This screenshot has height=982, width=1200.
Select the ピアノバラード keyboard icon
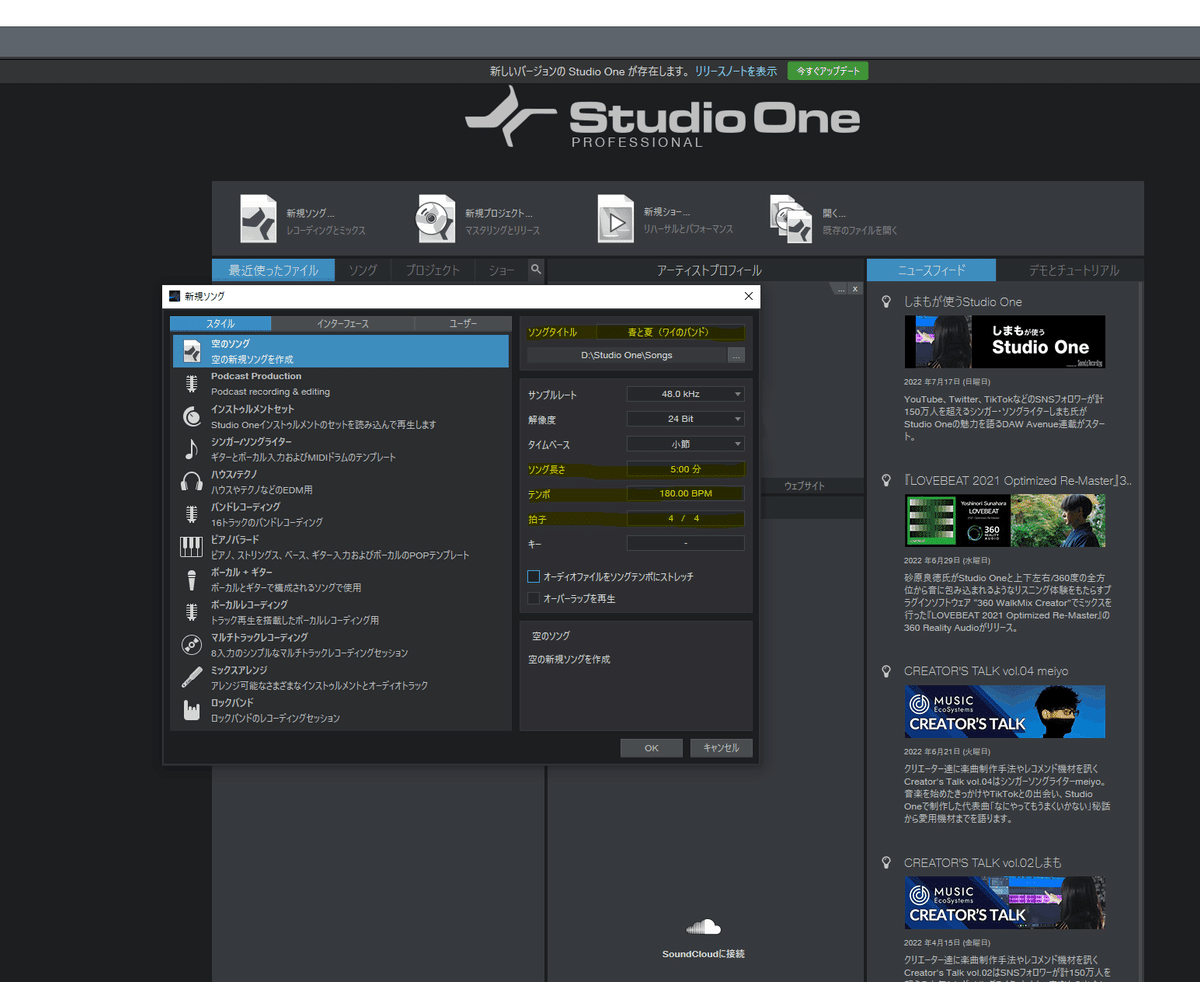point(192,547)
